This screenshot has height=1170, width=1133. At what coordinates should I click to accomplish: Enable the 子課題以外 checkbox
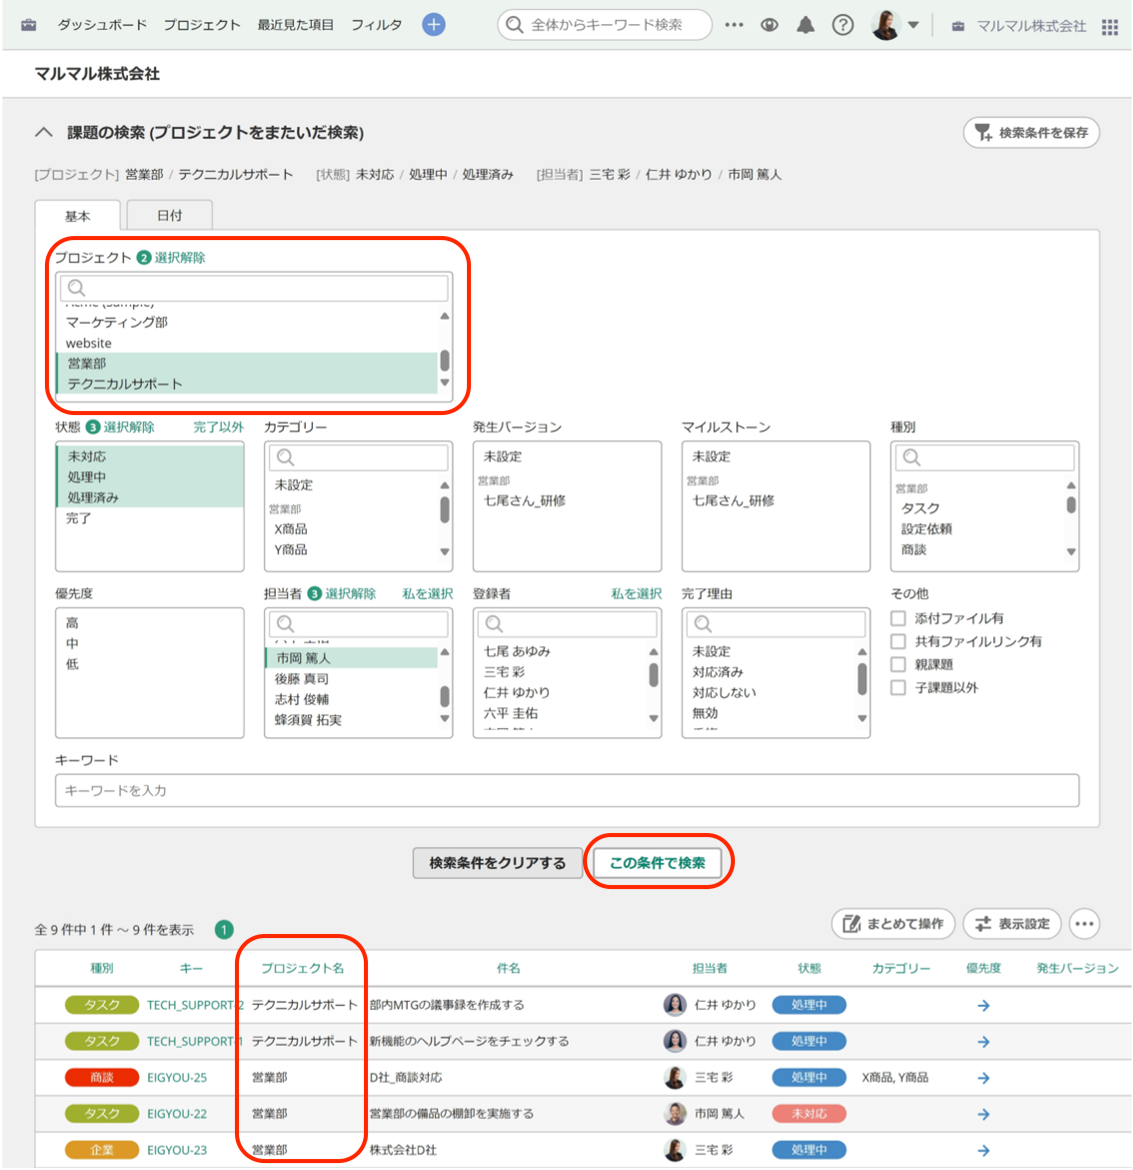(897, 686)
